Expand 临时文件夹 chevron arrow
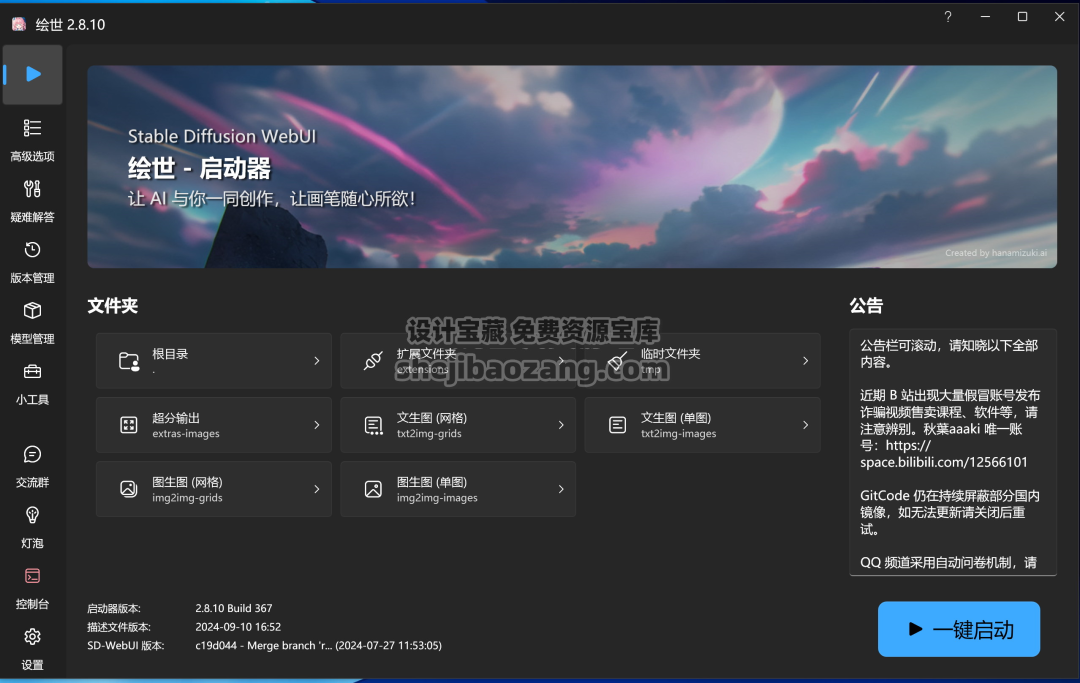This screenshot has height=683, width=1080. point(805,361)
